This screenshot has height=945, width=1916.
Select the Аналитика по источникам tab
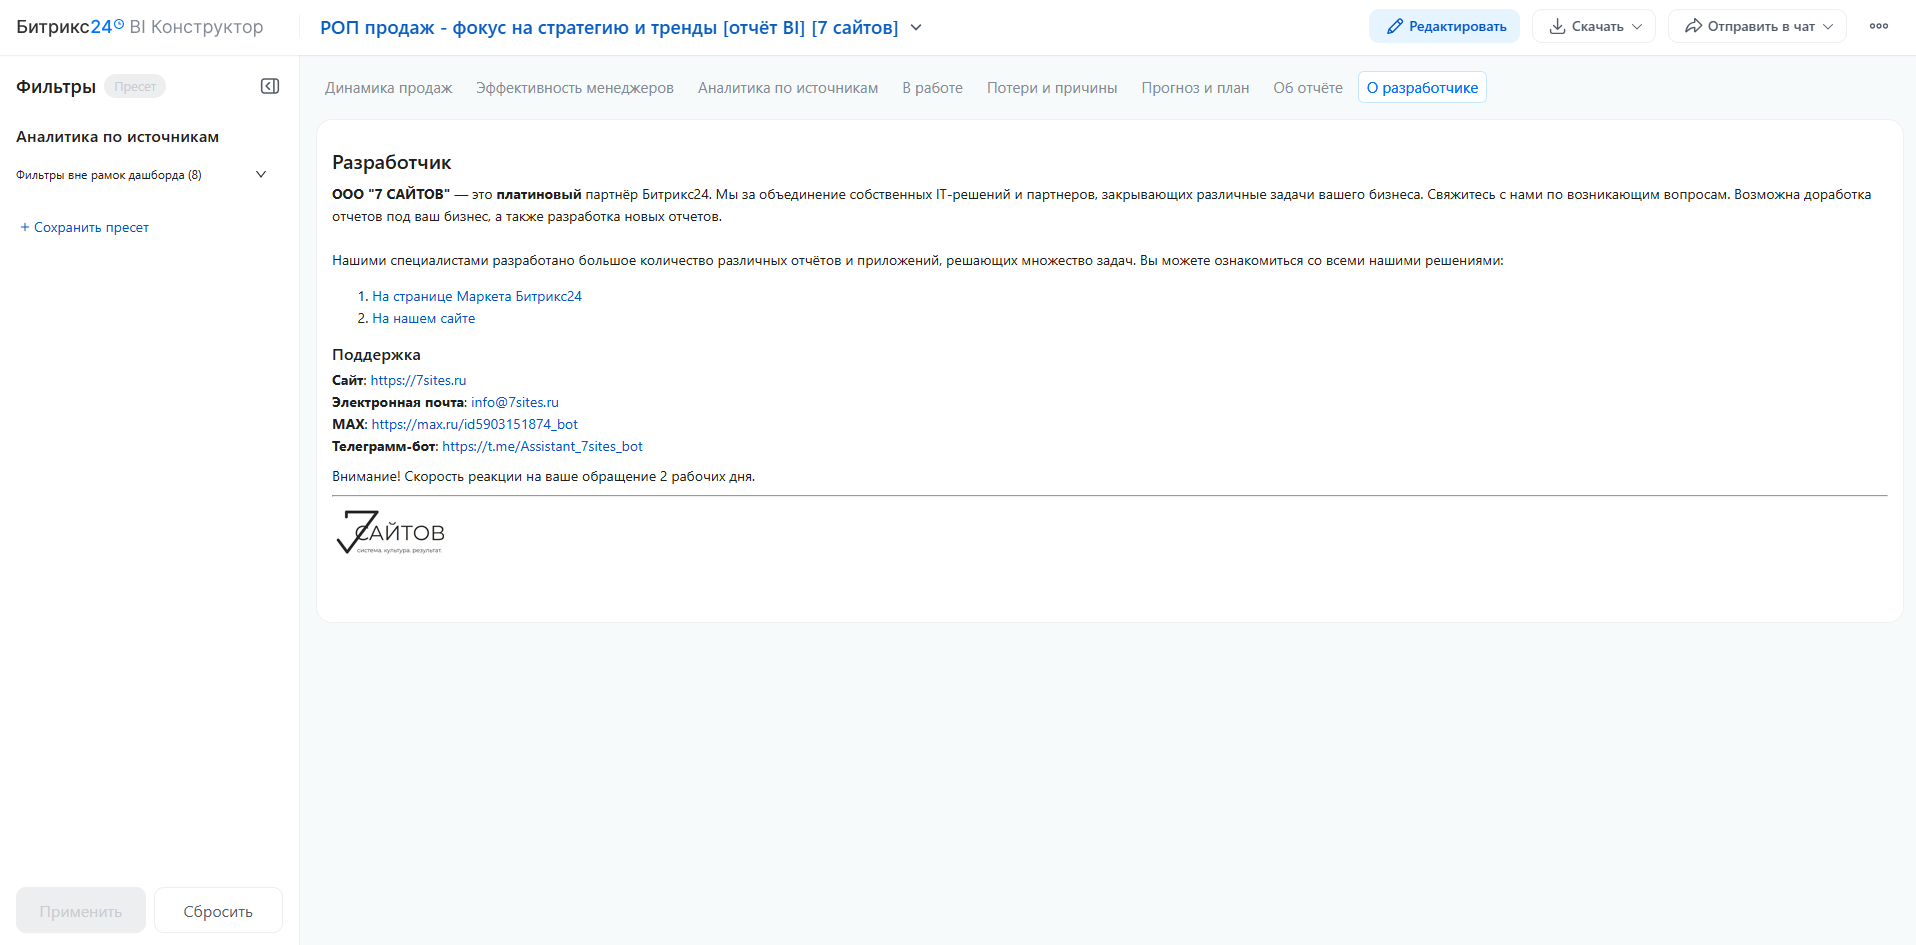coord(788,88)
